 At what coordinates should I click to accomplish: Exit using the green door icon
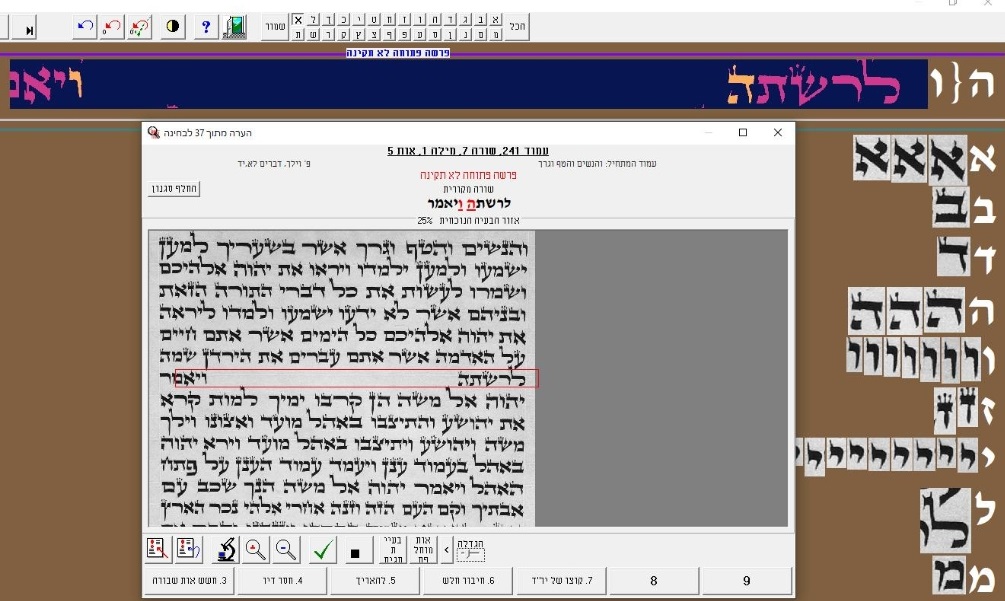236,27
